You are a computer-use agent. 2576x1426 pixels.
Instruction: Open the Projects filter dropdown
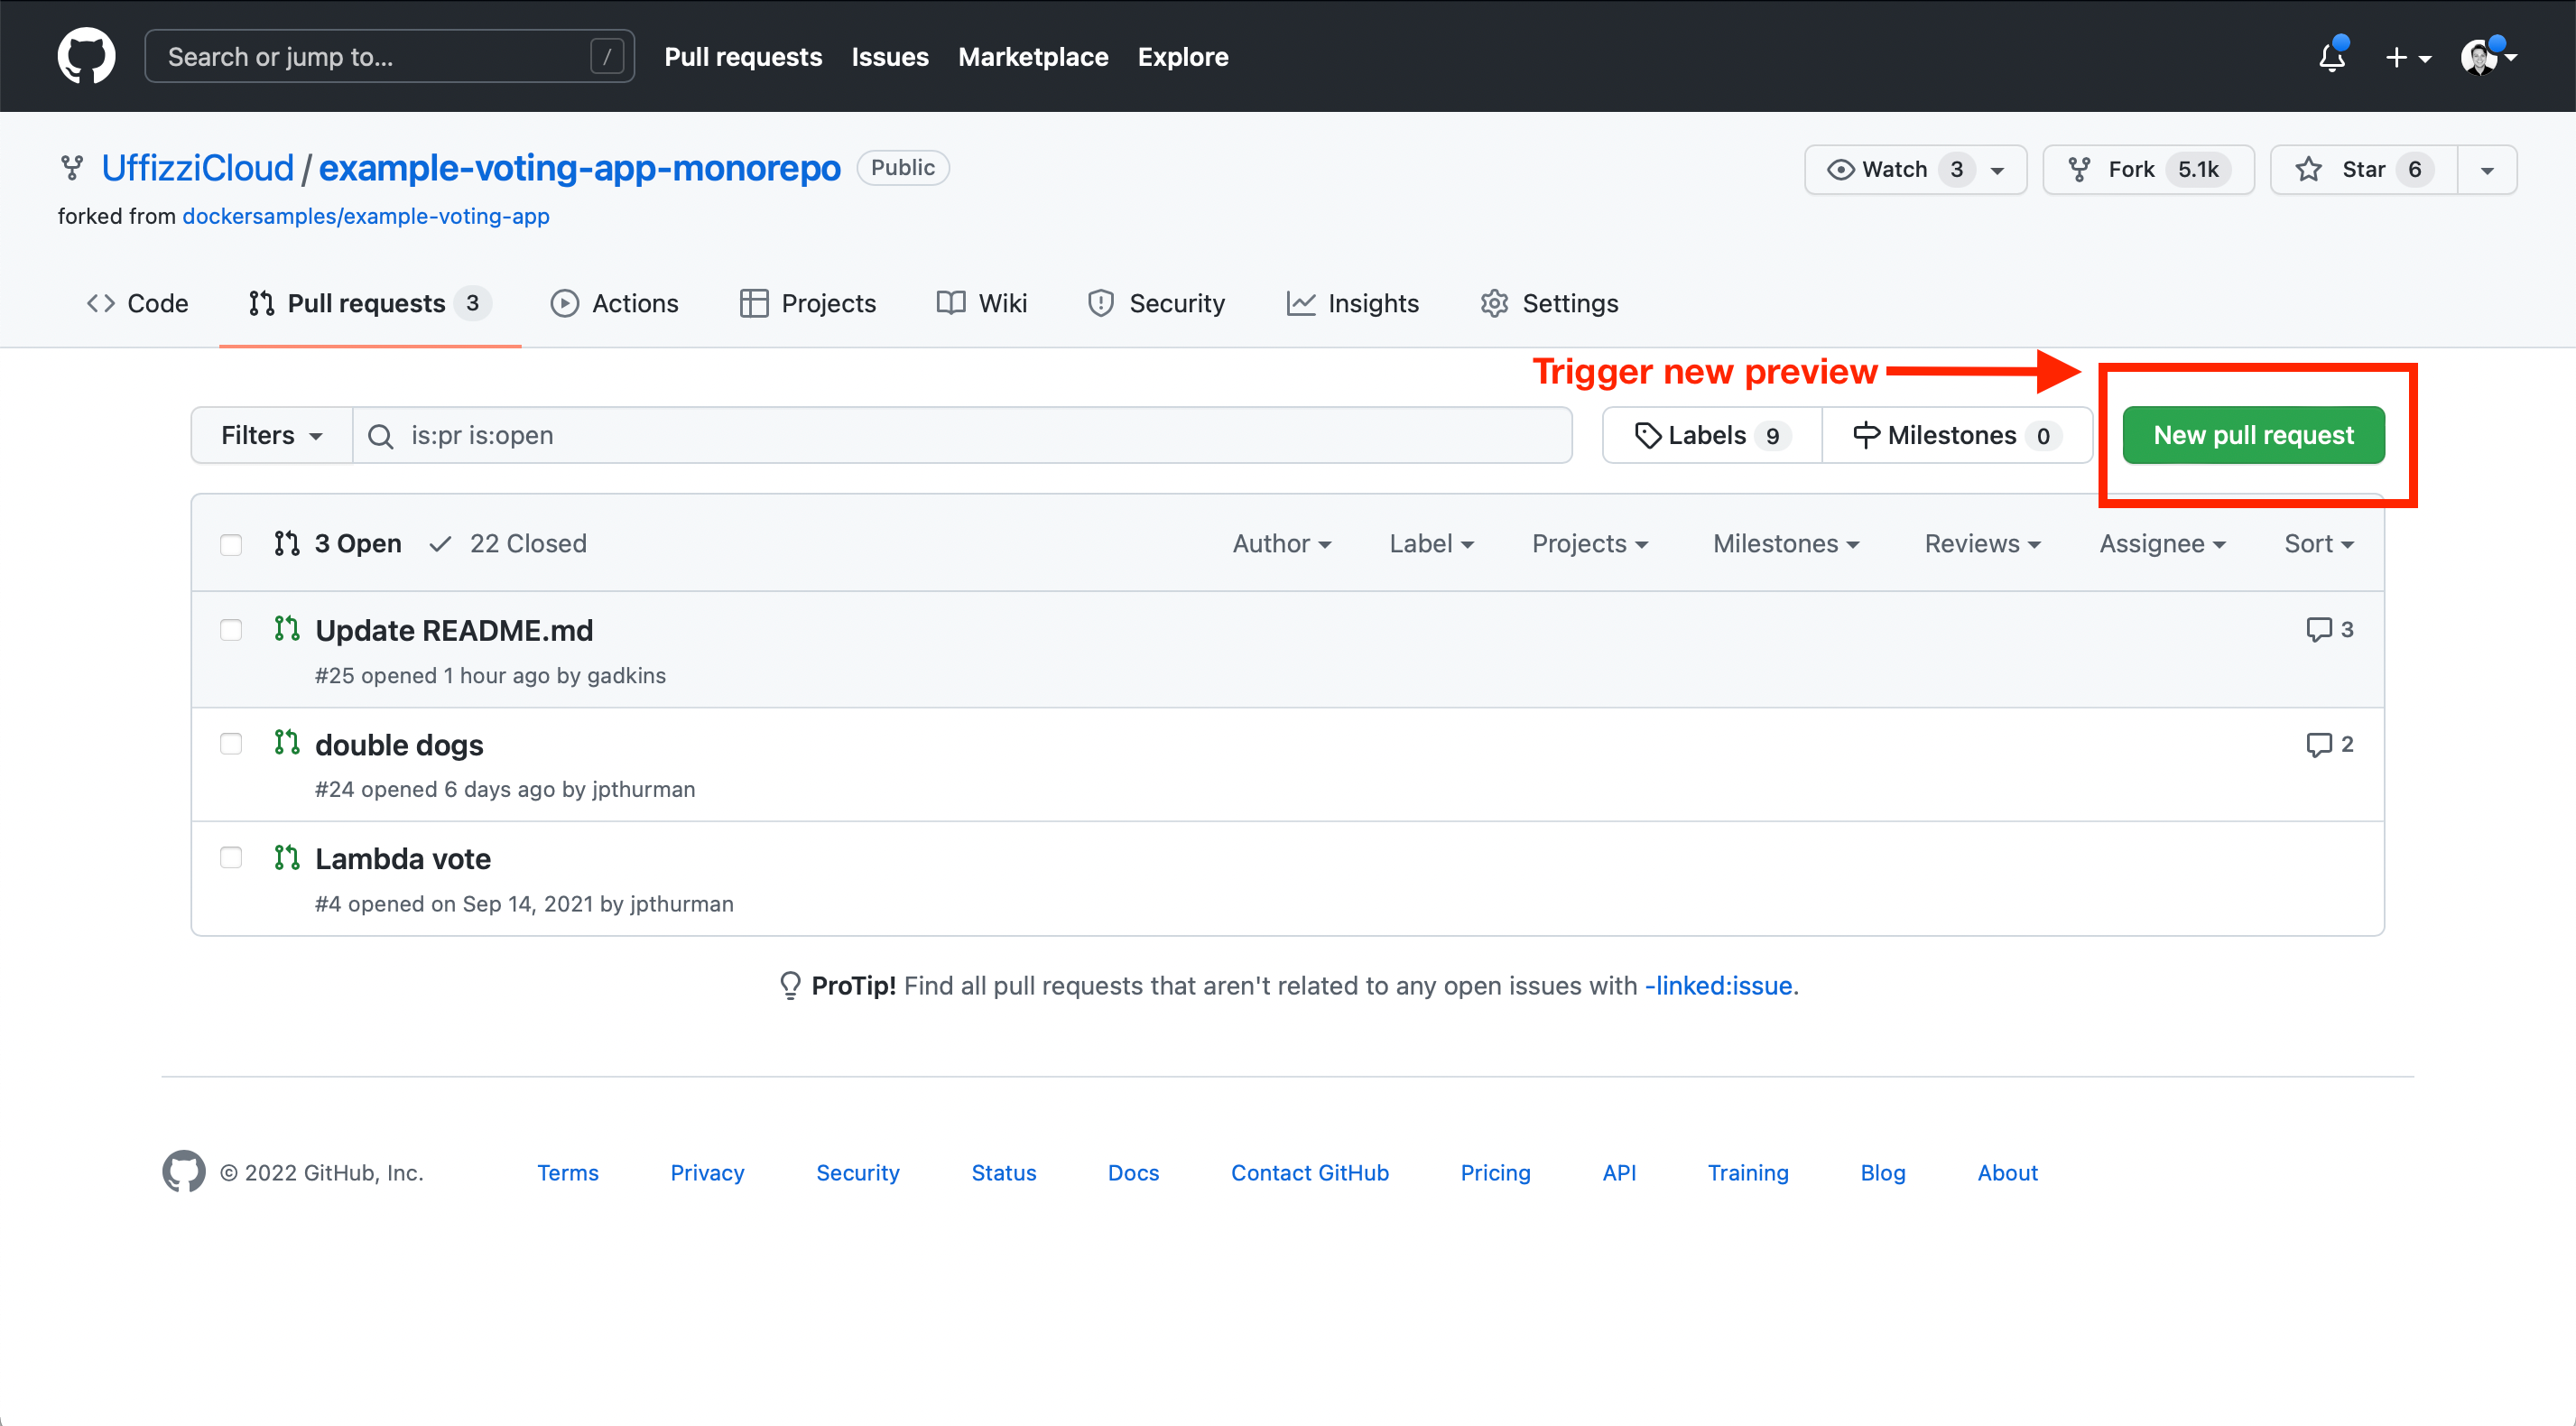pos(1590,544)
